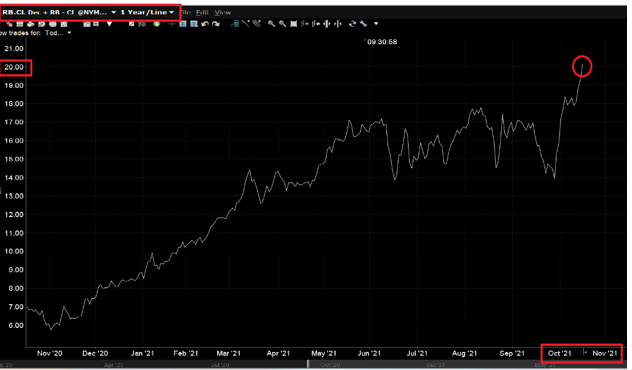
Task: Open the File menu
Action: (185, 12)
